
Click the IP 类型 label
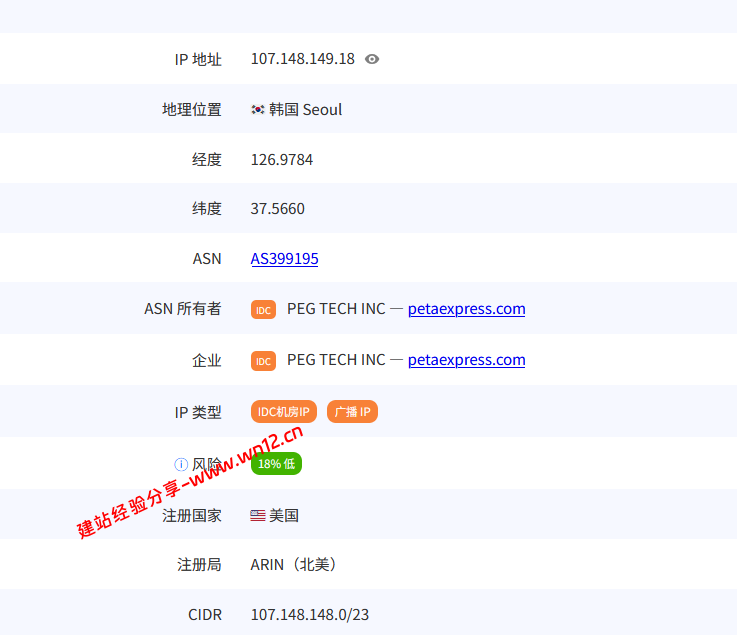coord(198,412)
